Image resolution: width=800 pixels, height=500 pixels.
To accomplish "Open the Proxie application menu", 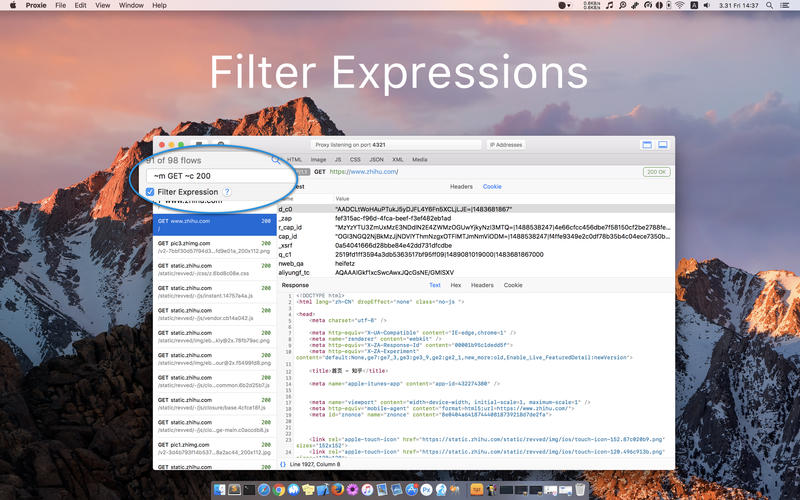I will tap(36, 5).
